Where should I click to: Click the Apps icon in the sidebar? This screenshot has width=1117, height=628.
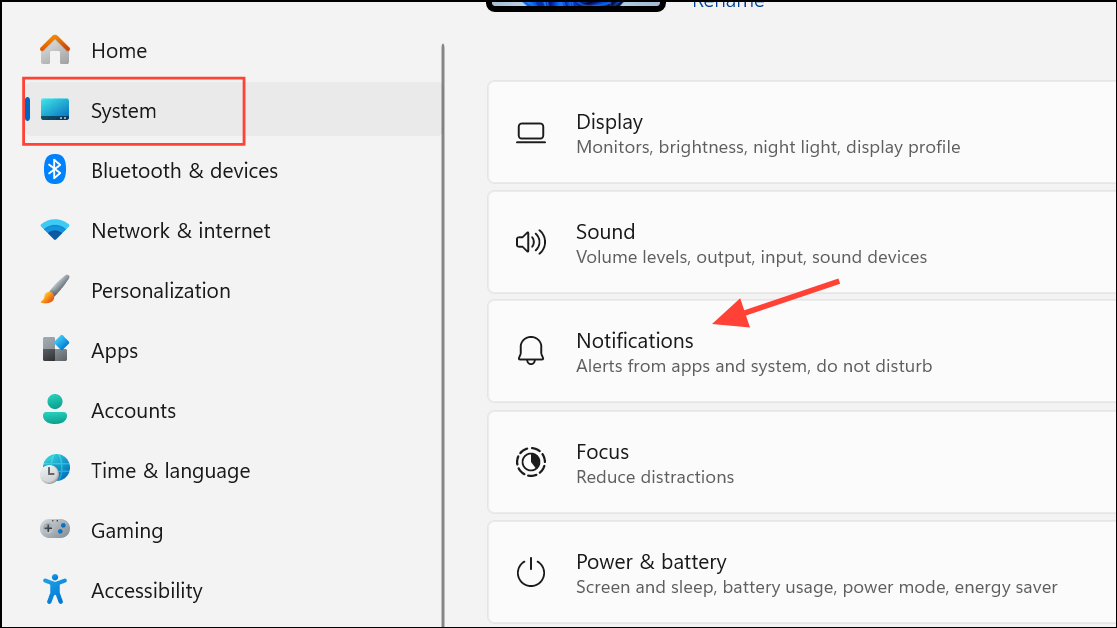[55, 350]
